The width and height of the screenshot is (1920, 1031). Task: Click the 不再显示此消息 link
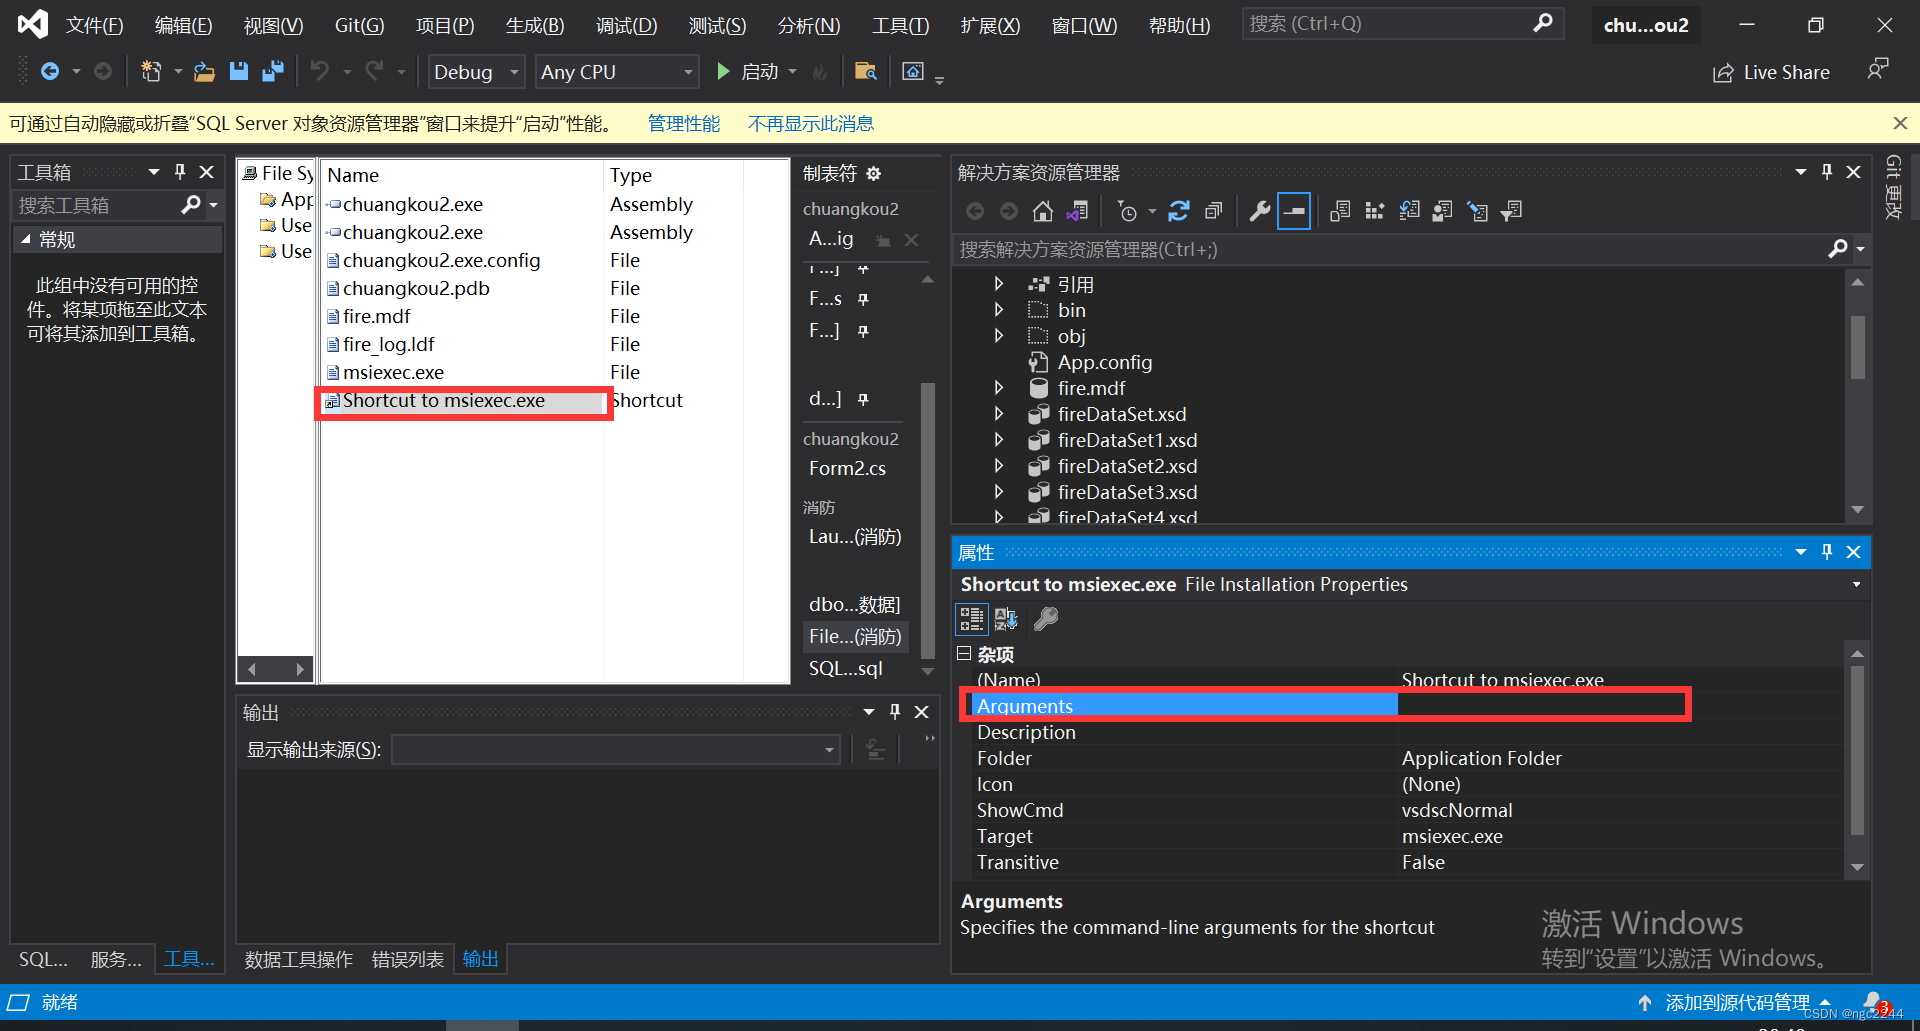click(810, 122)
